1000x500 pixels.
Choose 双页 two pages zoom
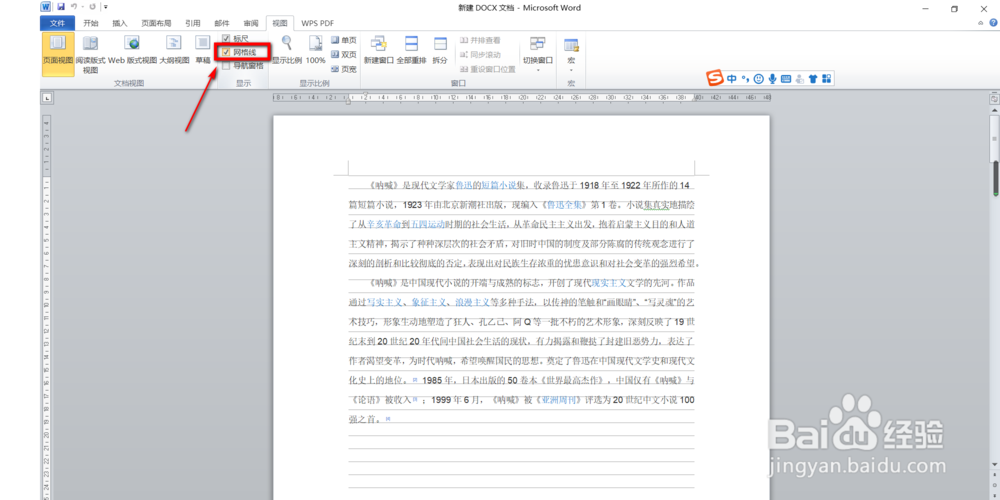point(344,54)
